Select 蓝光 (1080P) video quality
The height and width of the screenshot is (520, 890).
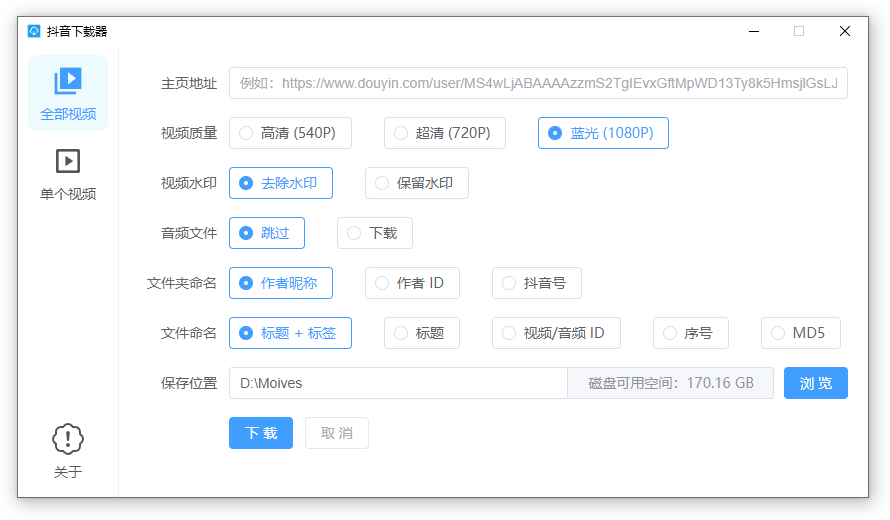[x=603, y=133]
